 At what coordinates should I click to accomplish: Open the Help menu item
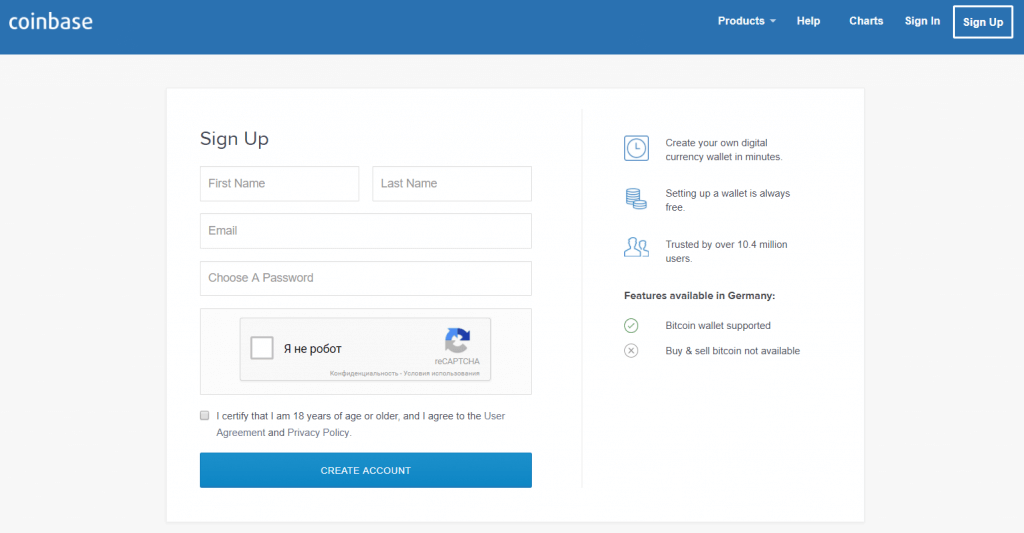coord(808,21)
